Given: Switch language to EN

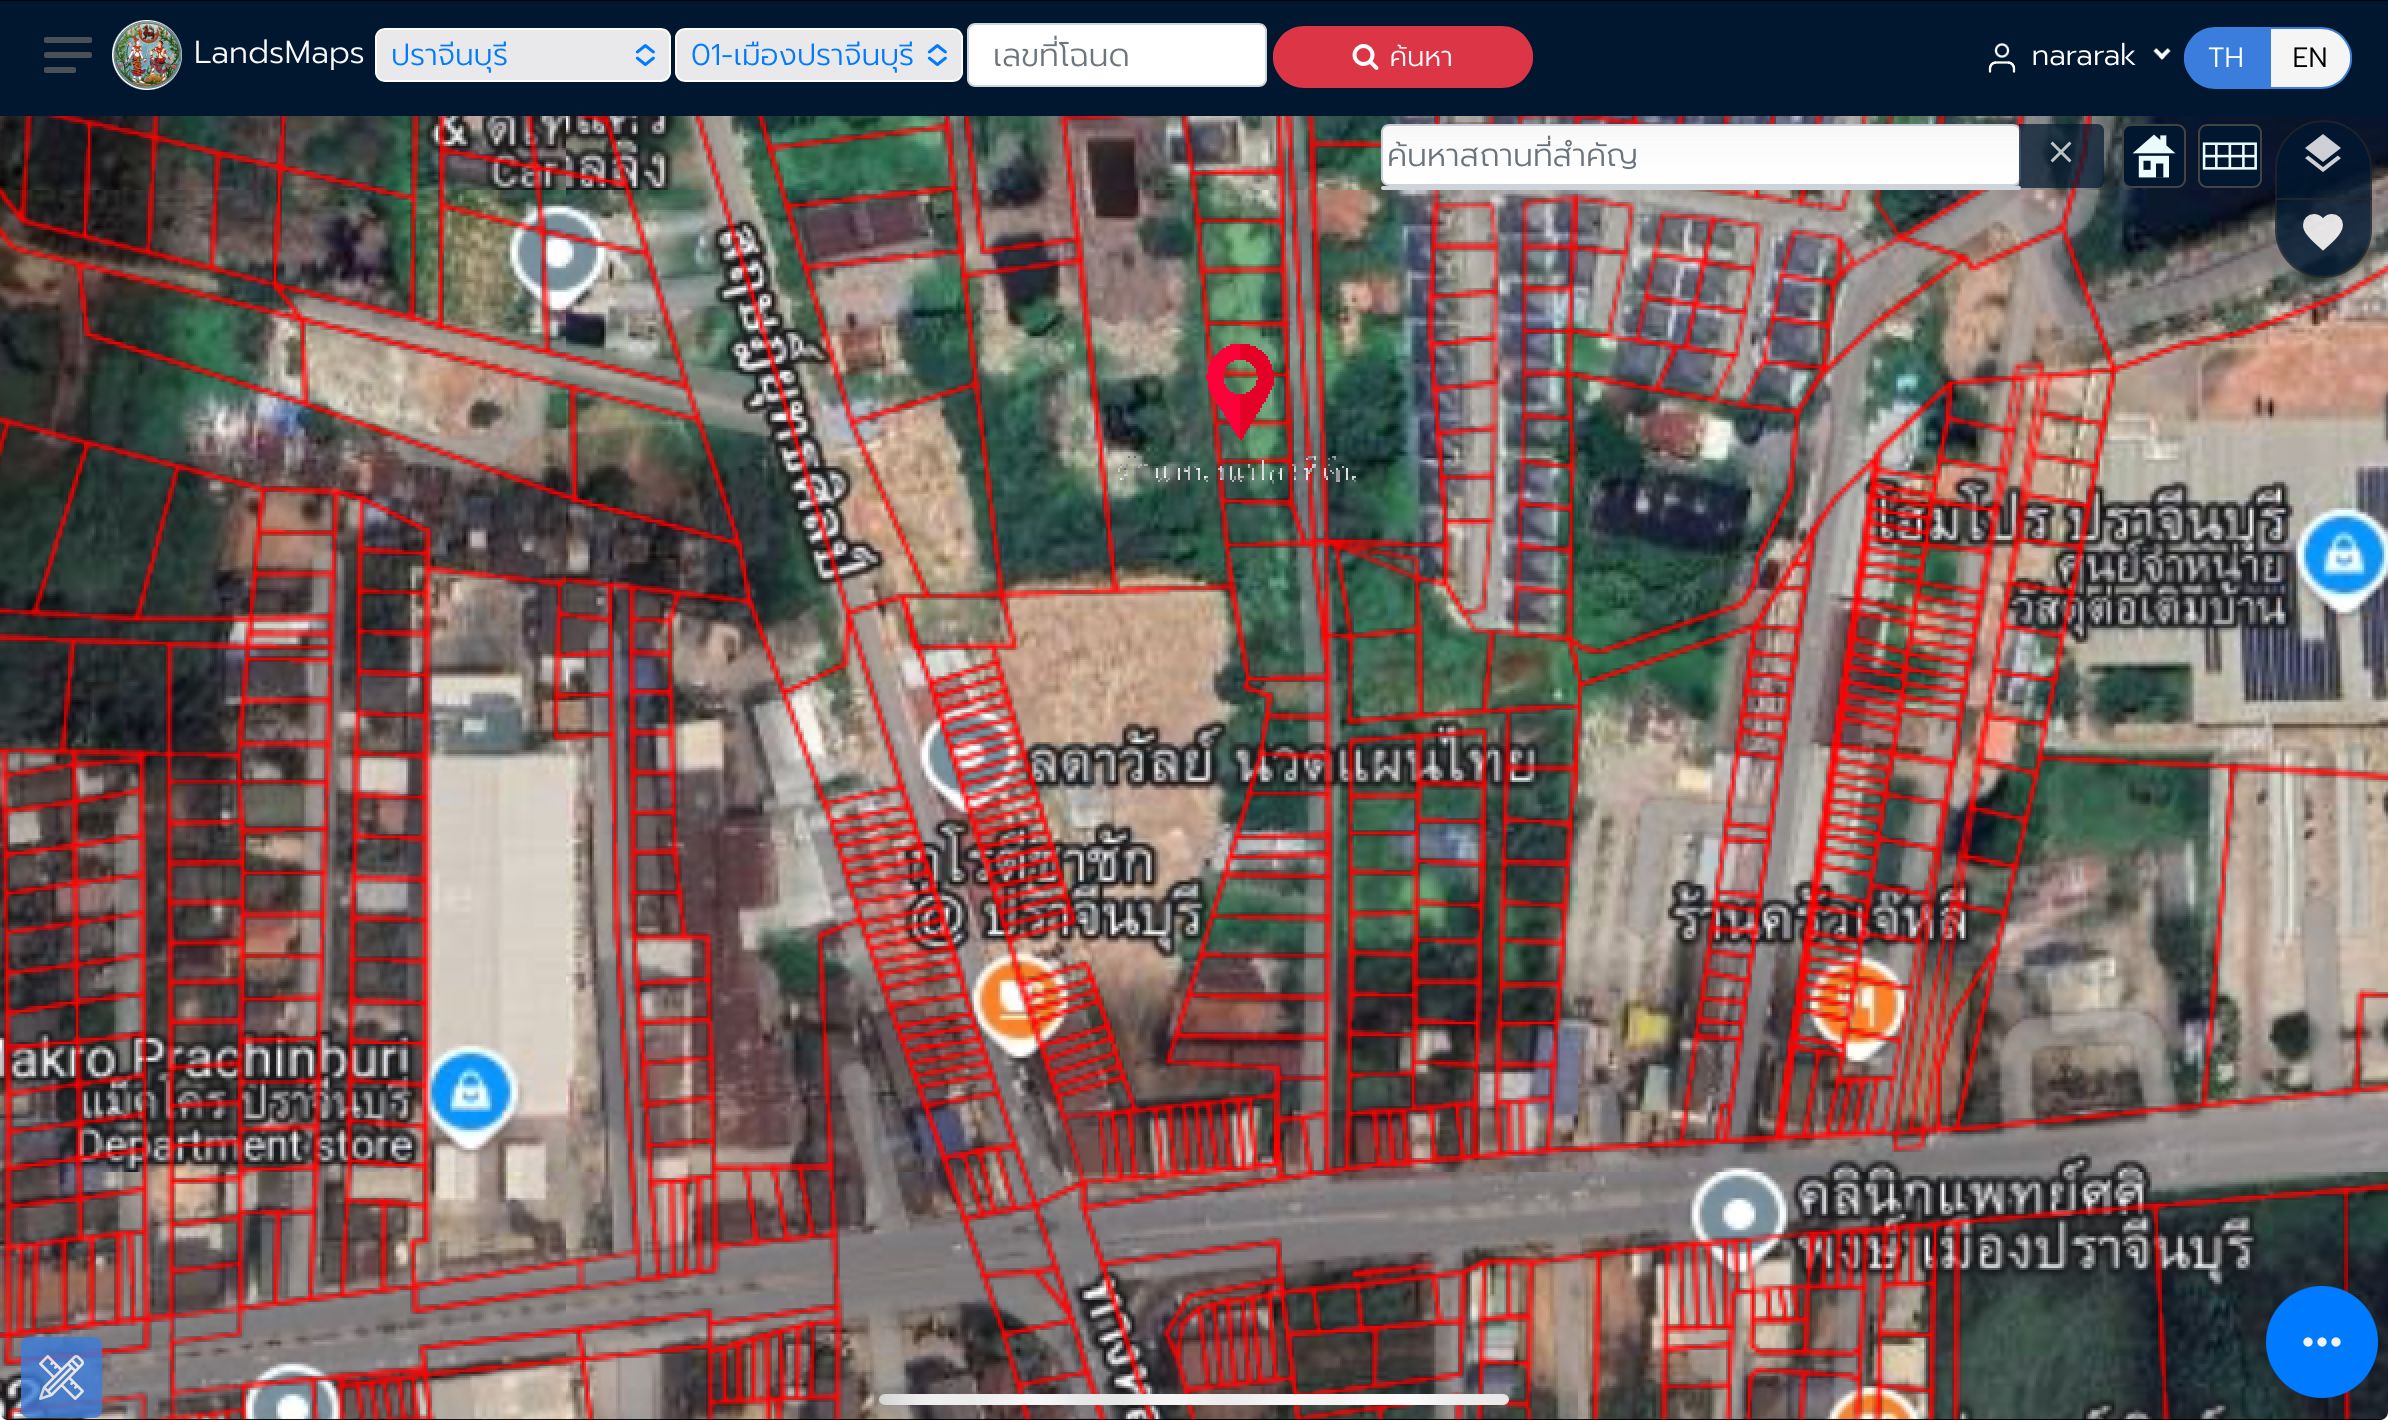Looking at the screenshot, I should pos(2310,57).
